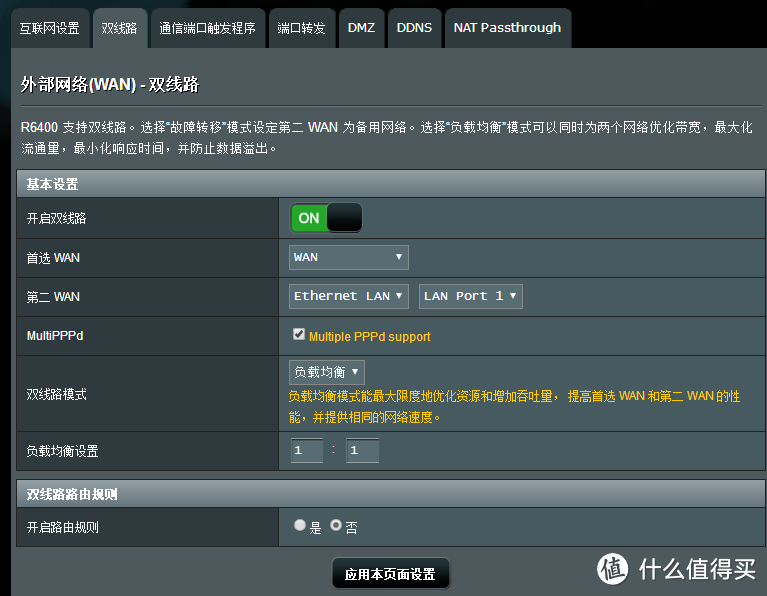The width and height of the screenshot is (767, 596).
Task: Open the 通信端口触发程序 tab
Action: pos(207,28)
